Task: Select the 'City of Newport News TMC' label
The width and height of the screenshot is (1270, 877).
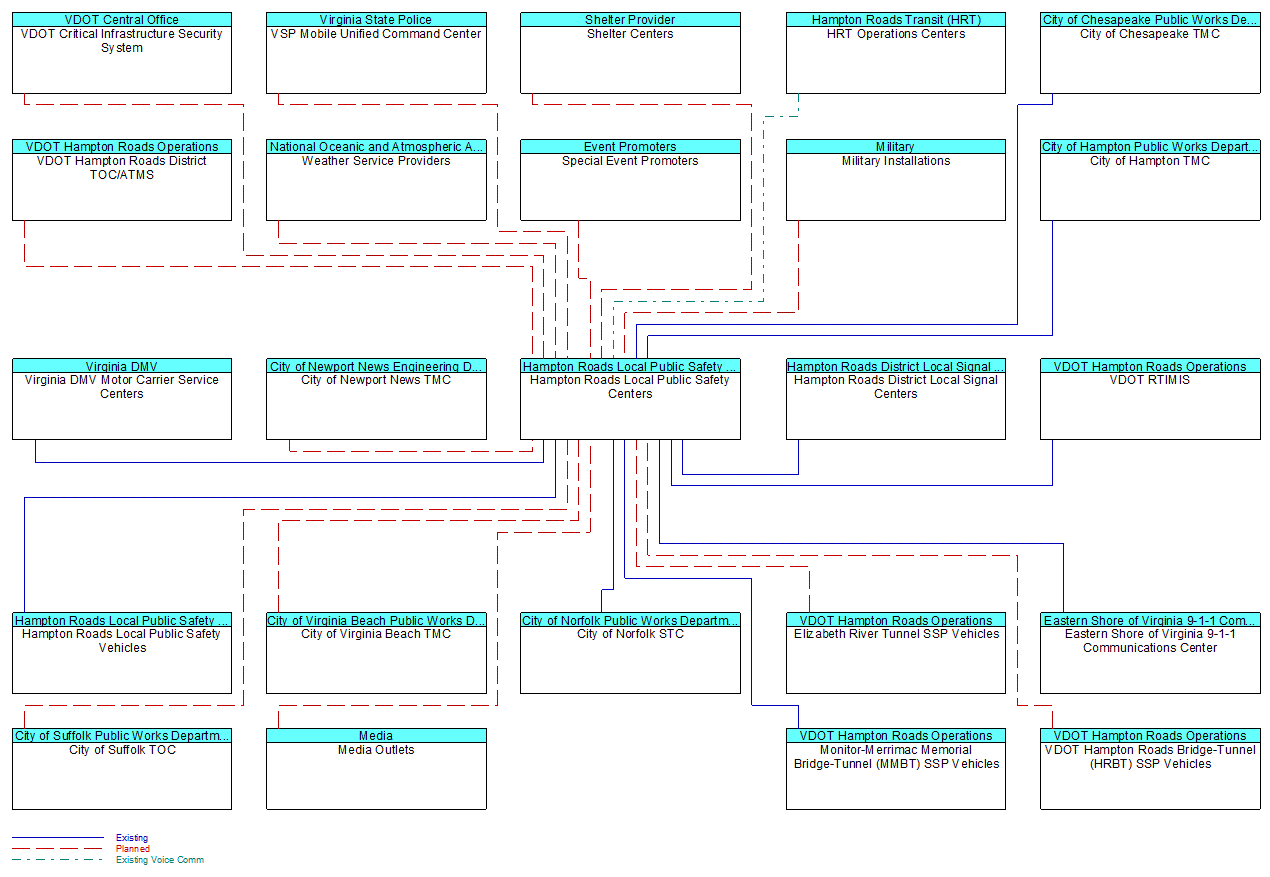Action: click(376, 380)
